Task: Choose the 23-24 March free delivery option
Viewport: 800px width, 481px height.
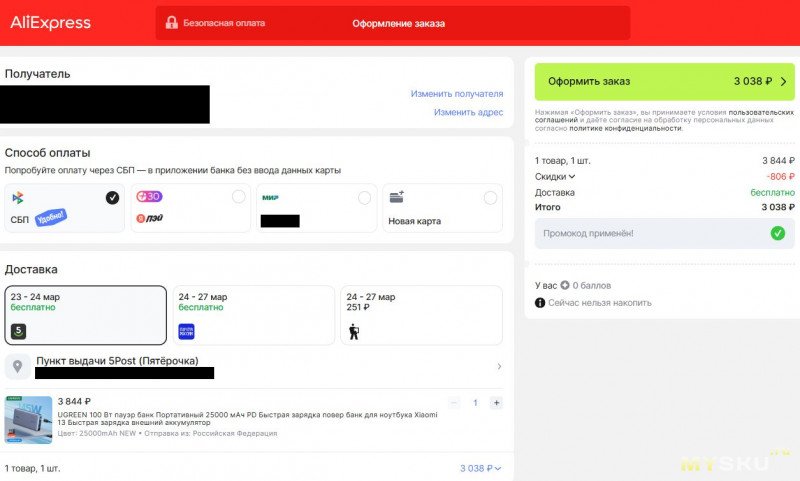Action: pos(85,315)
